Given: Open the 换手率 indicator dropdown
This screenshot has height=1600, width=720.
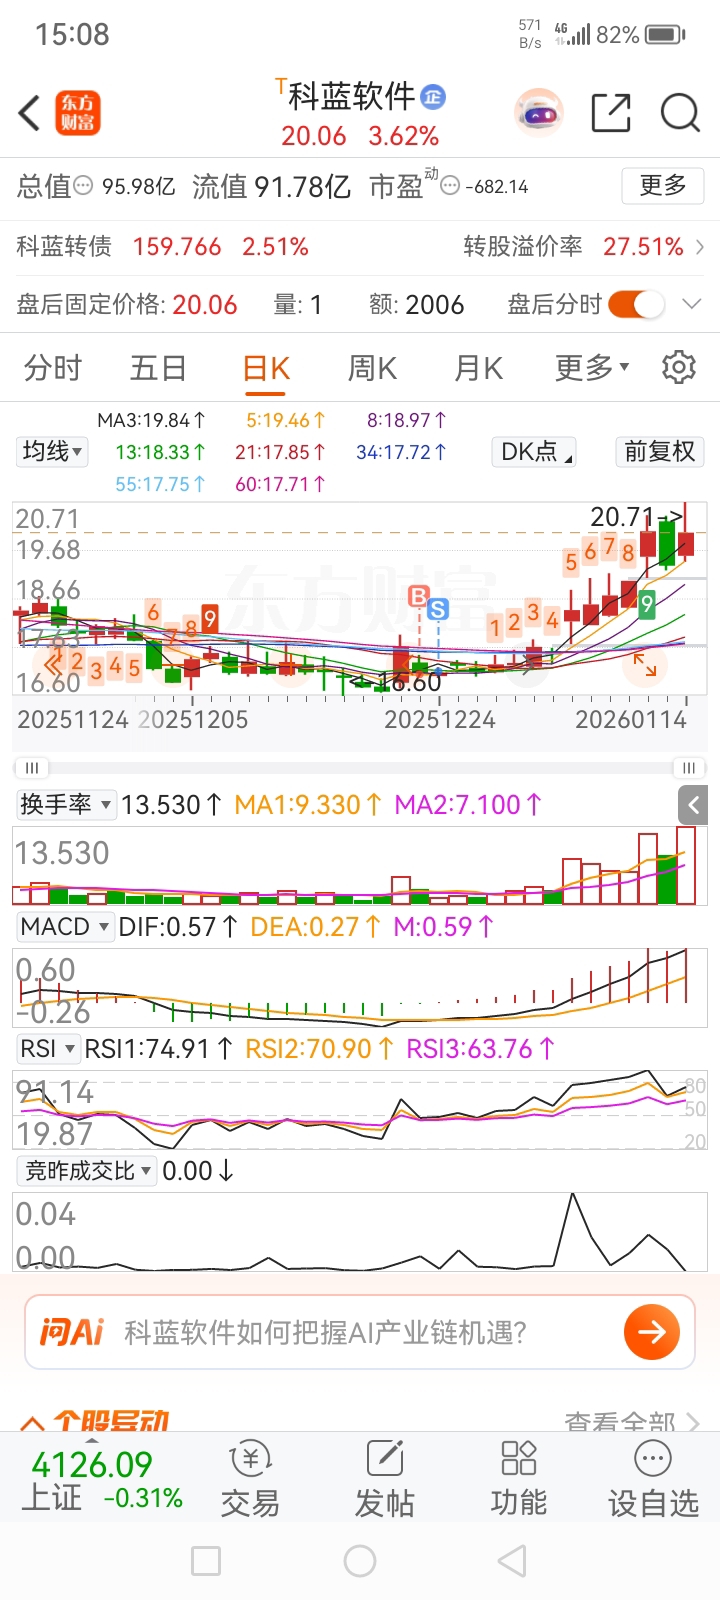Looking at the screenshot, I should coord(66,805).
